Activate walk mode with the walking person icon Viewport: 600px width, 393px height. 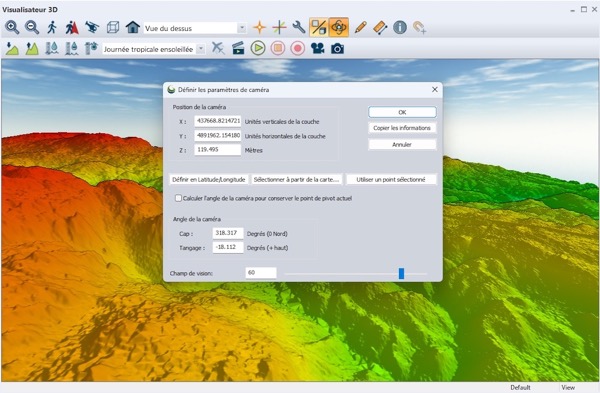point(52,28)
